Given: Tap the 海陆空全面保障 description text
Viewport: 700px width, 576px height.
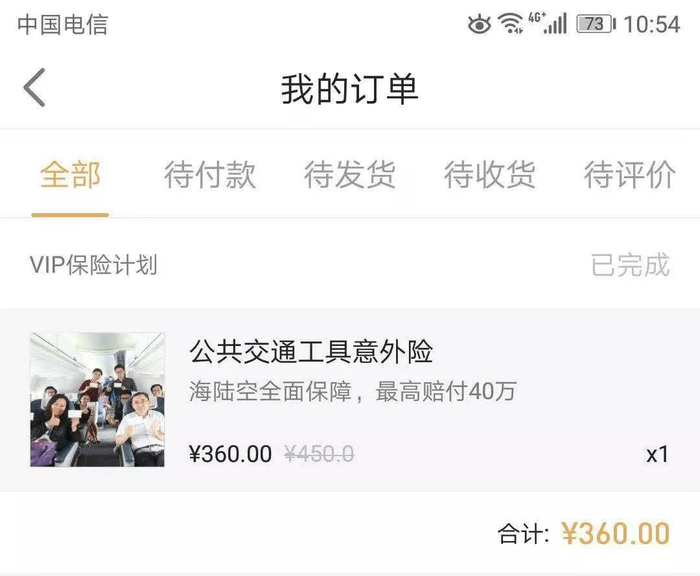Looking at the screenshot, I should pos(352,391).
